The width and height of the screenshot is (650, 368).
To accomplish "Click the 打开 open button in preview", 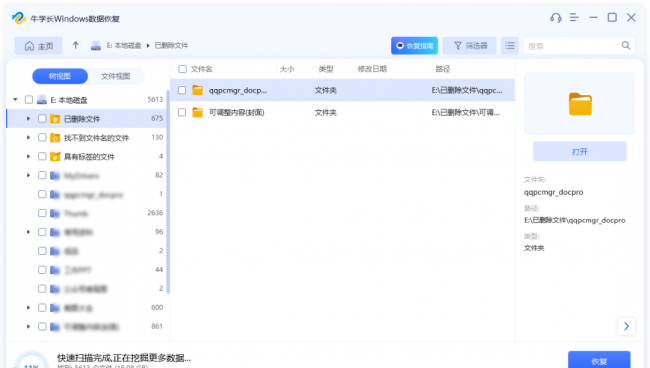I will 580,152.
